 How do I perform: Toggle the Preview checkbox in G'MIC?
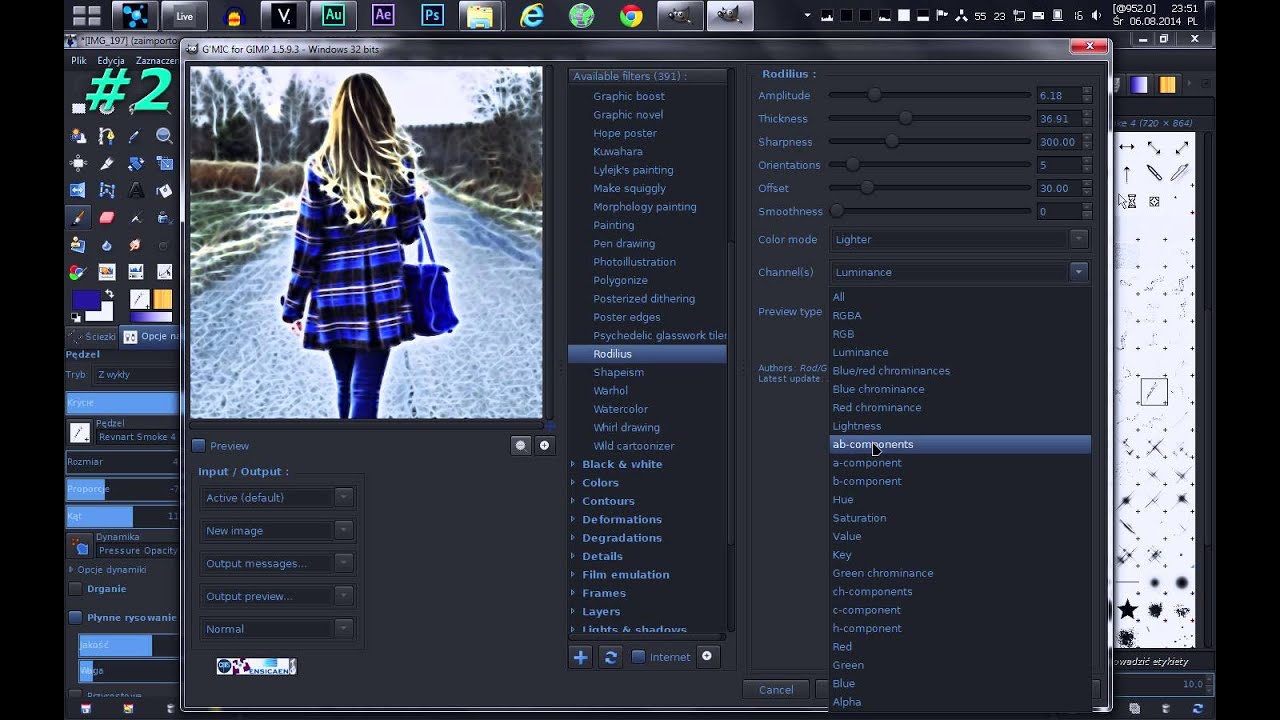pos(198,446)
